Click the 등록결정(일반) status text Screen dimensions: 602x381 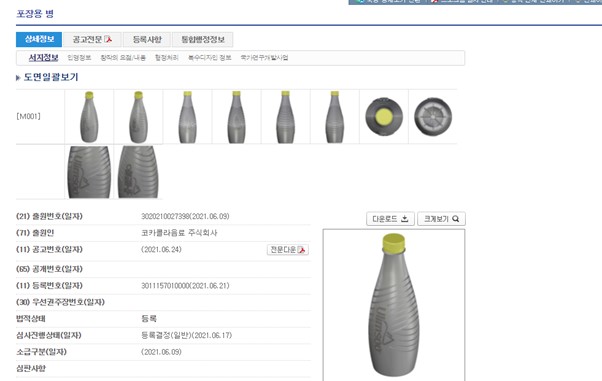(166, 335)
